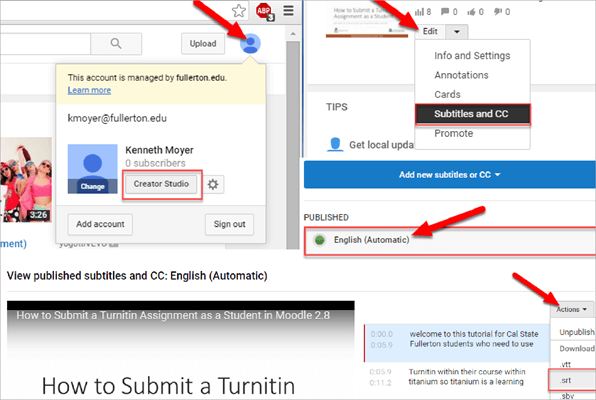The image size is (596, 400).
Task: Click the YouTube search input field
Action: 45,44
